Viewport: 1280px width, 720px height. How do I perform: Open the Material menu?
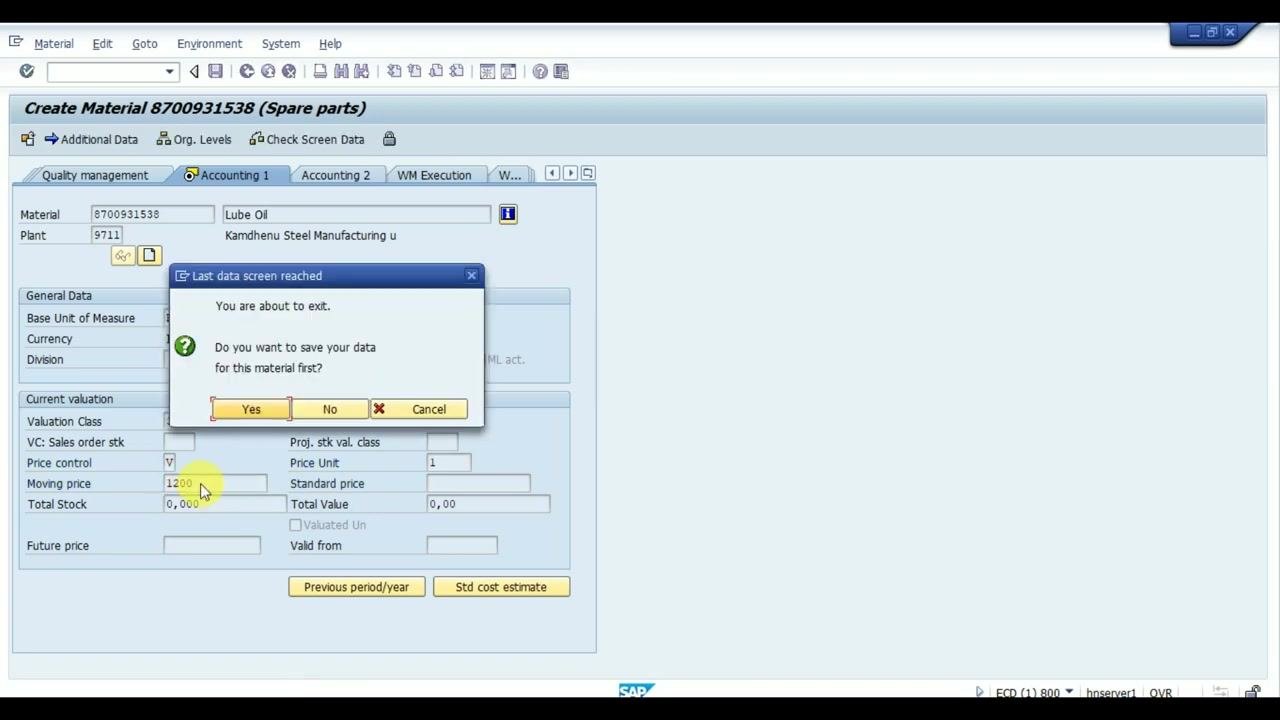point(54,44)
